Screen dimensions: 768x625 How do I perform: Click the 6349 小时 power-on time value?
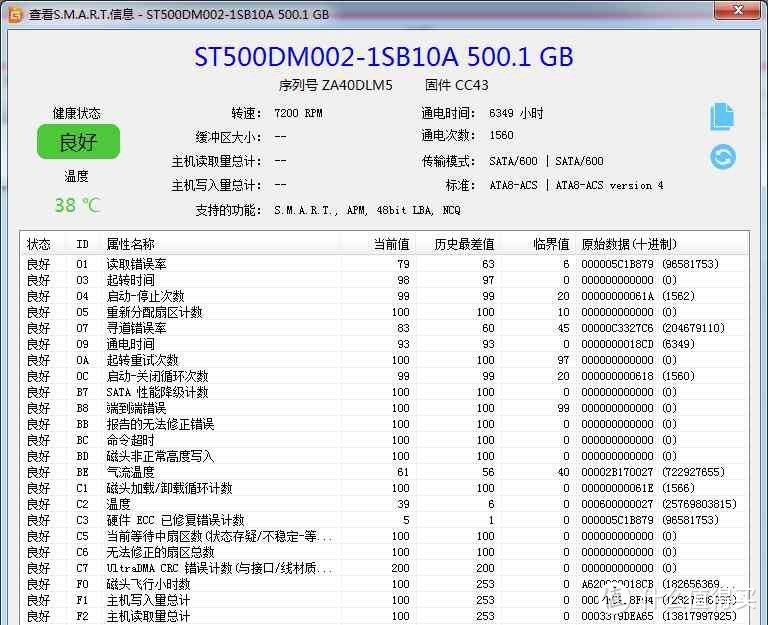coord(516,113)
